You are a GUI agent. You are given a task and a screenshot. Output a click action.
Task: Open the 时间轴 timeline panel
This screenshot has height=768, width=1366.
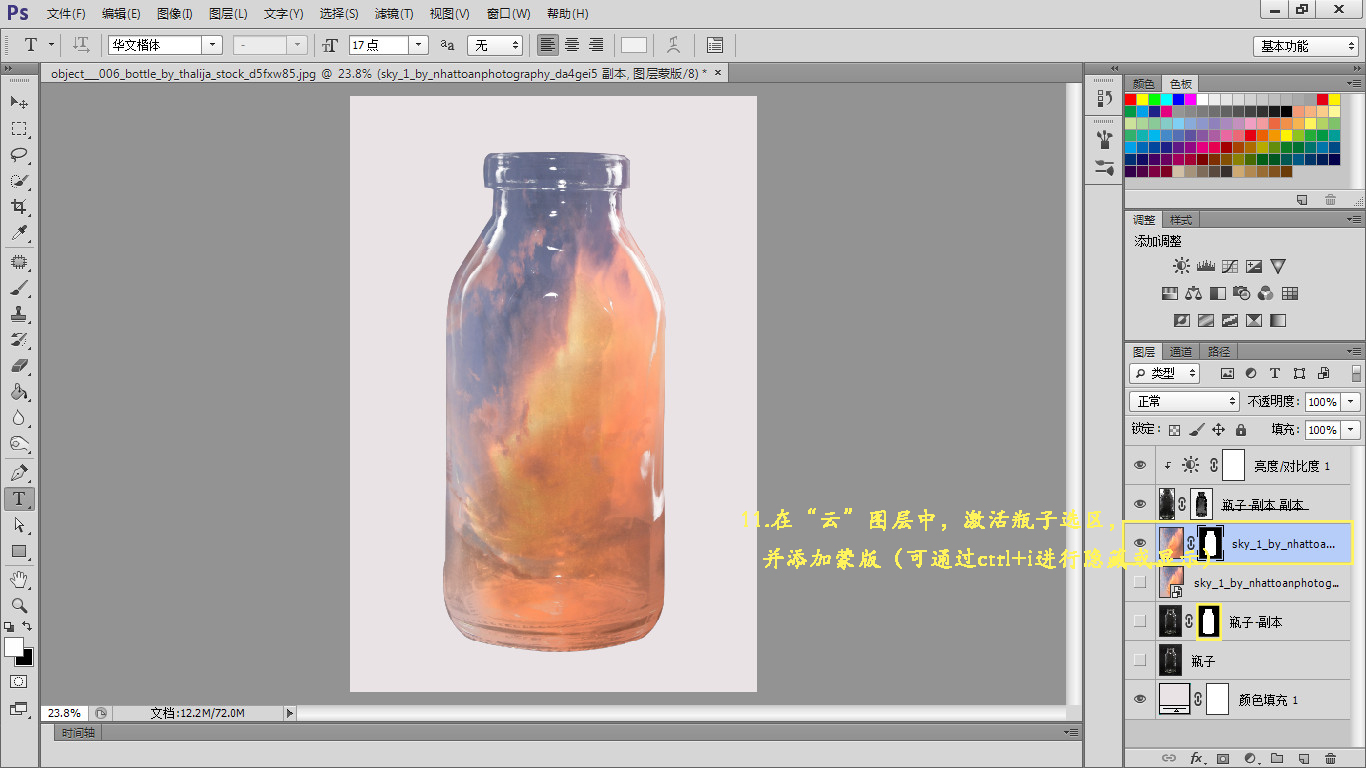coord(78,733)
